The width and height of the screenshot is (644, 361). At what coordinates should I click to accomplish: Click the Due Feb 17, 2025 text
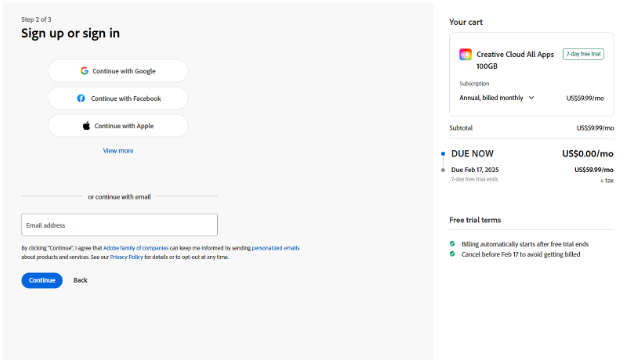click(x=475, y=170)
